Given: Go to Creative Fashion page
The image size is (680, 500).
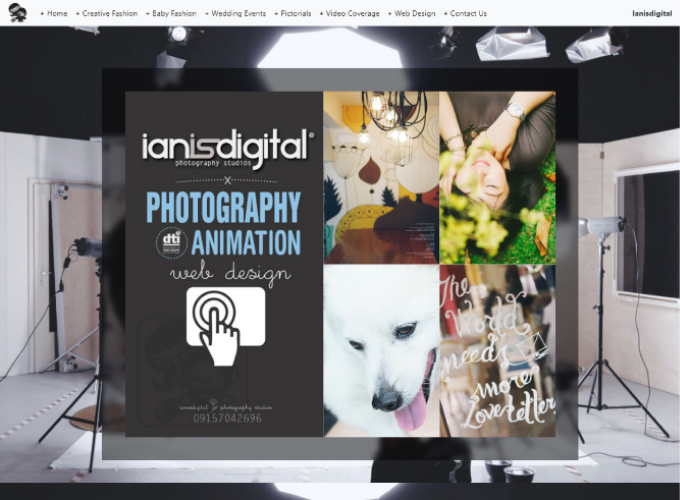Looking at the screenshot, I should (x=107, y=14).
